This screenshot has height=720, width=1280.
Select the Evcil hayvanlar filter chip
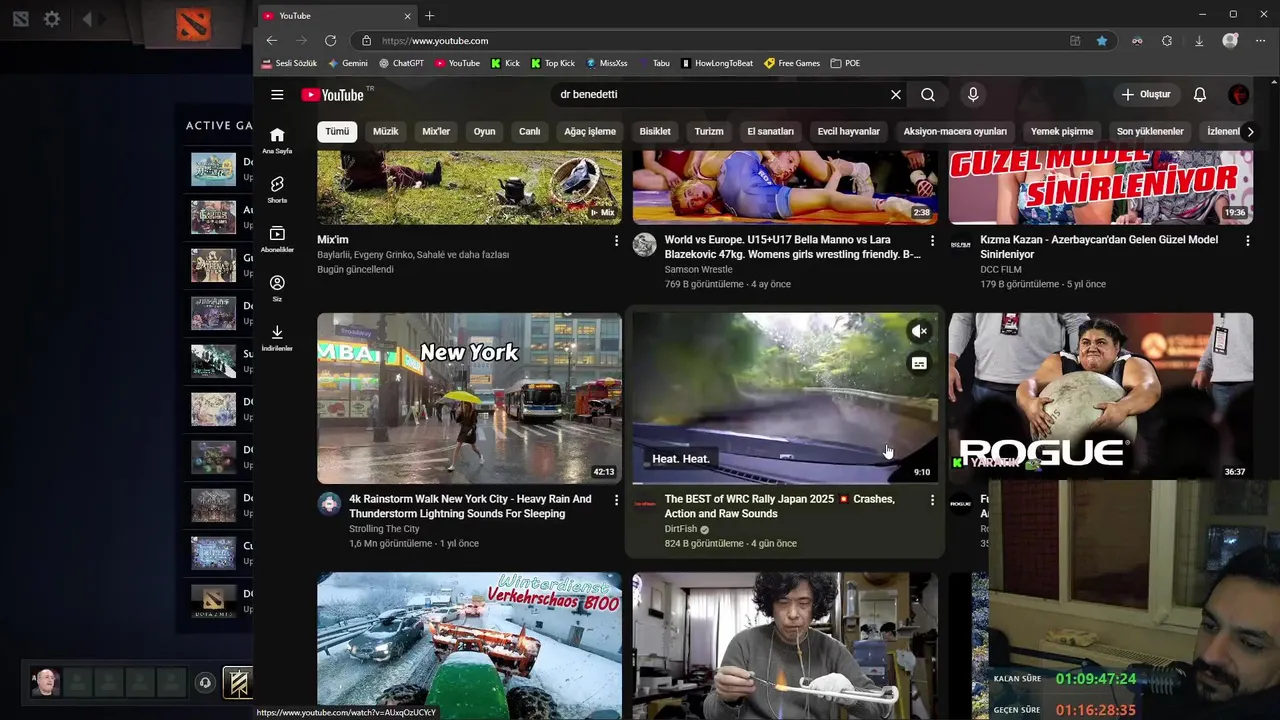coord(849,132)
